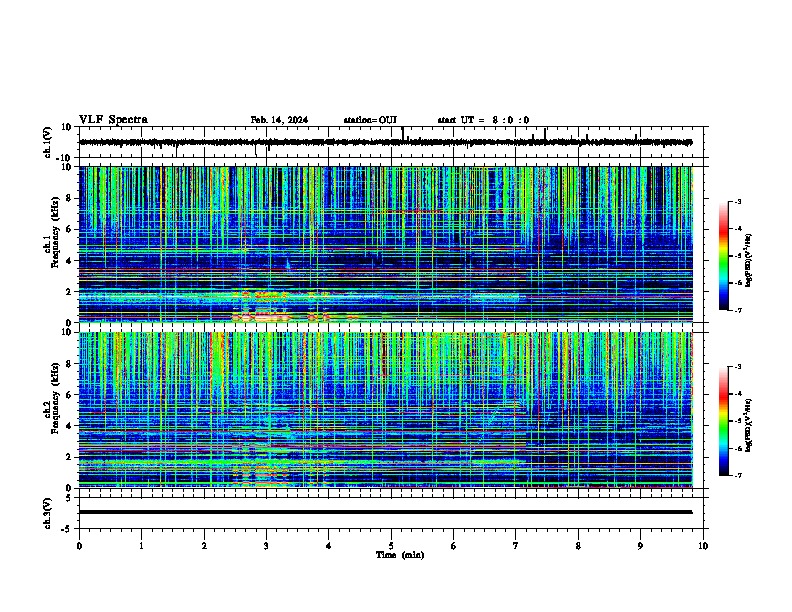Click tick label "9" on the time axis
Screen dimensions: 792x612
point(640,546)
